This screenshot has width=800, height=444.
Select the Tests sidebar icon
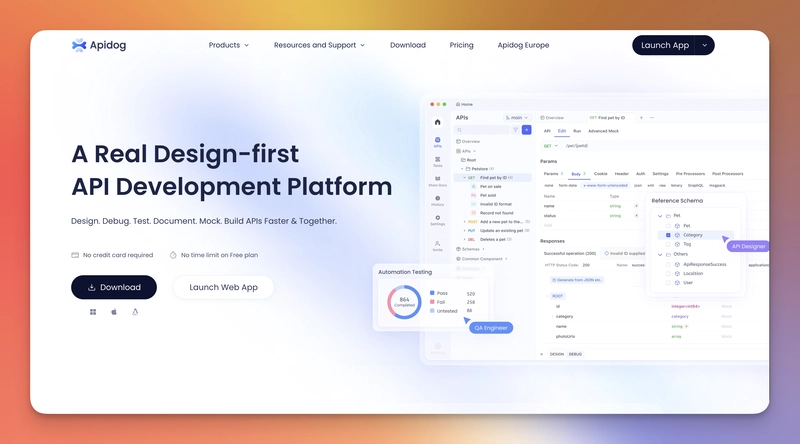coord(437,162)
